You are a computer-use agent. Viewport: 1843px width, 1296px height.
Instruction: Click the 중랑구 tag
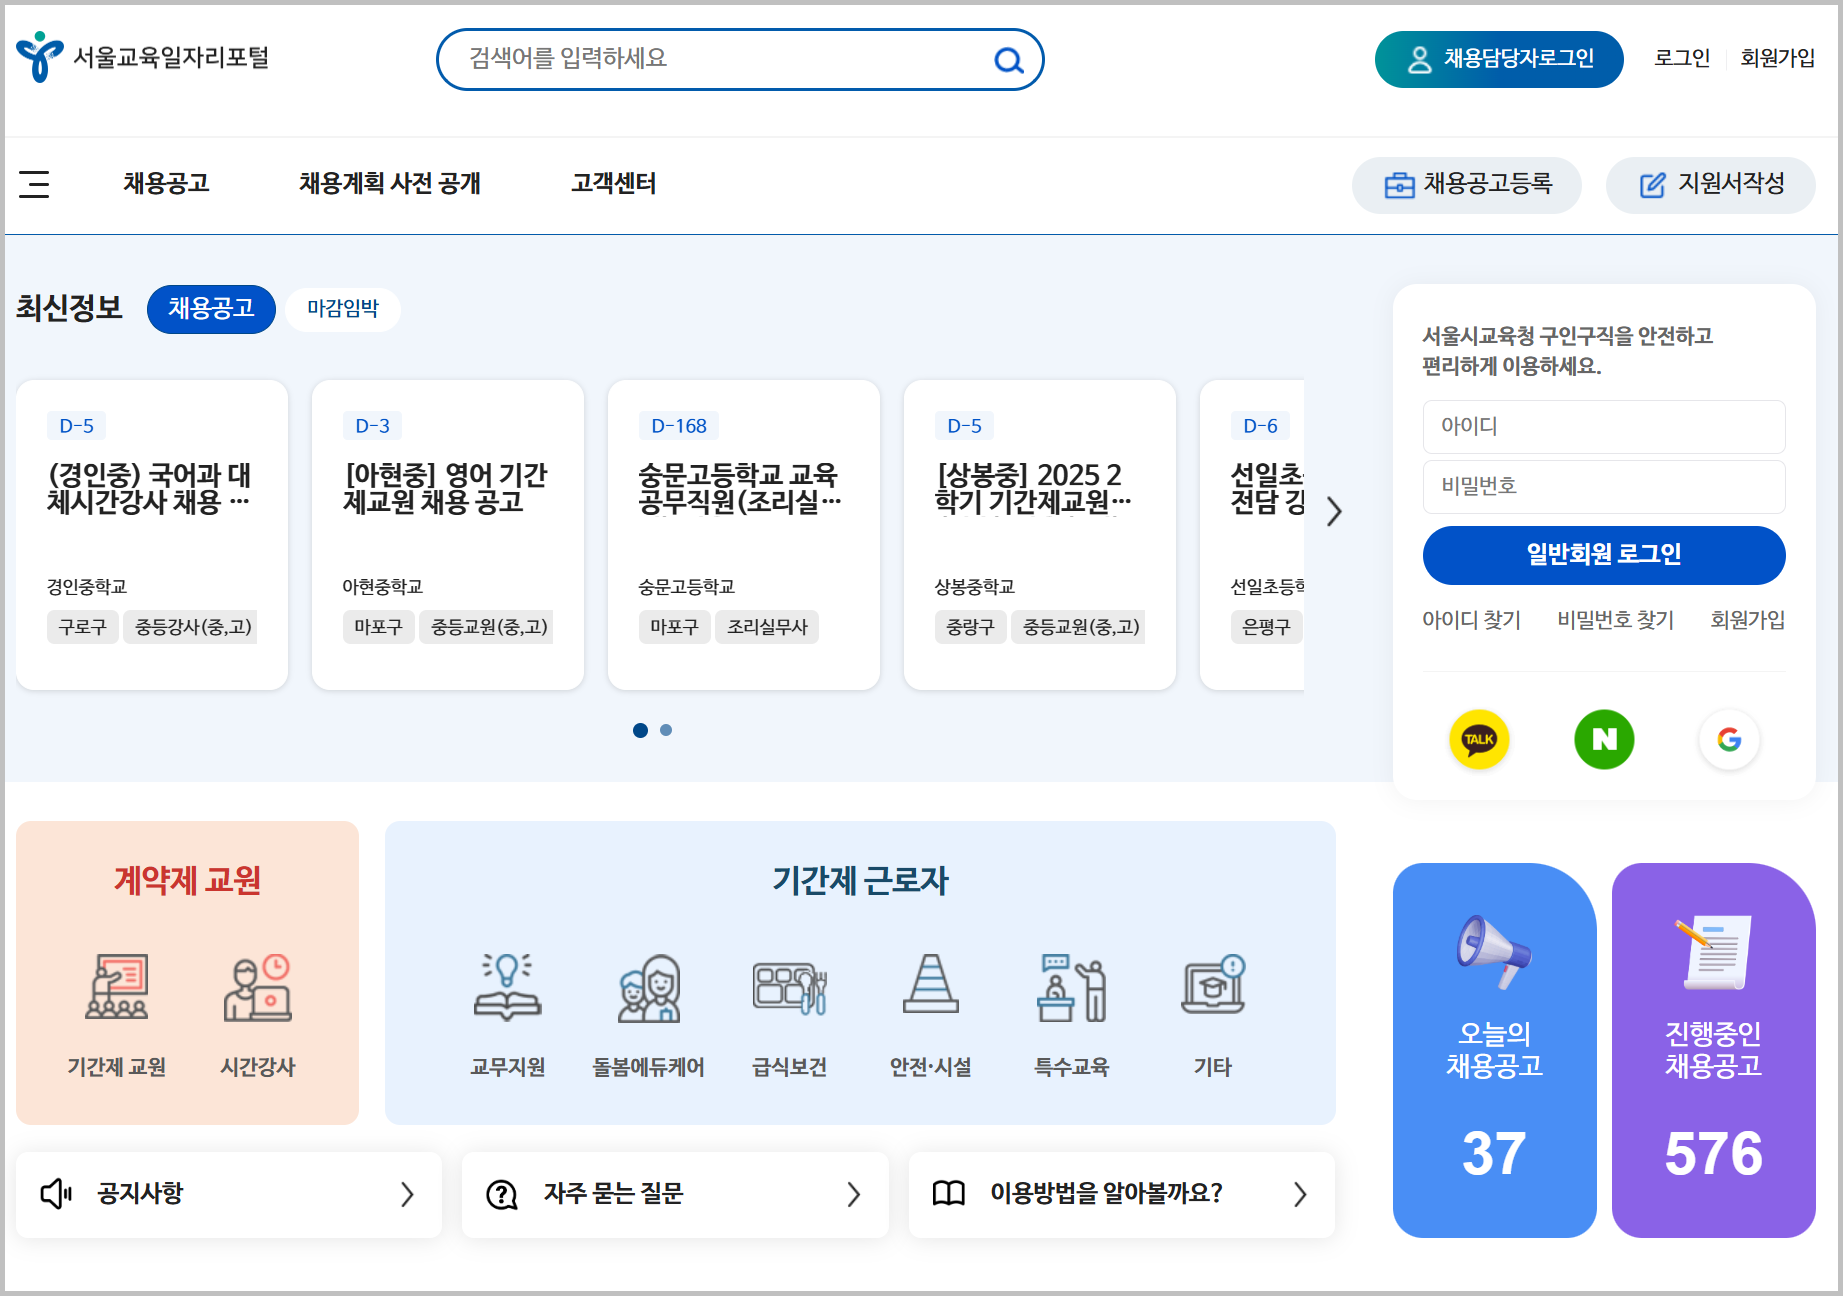point(970,627)
